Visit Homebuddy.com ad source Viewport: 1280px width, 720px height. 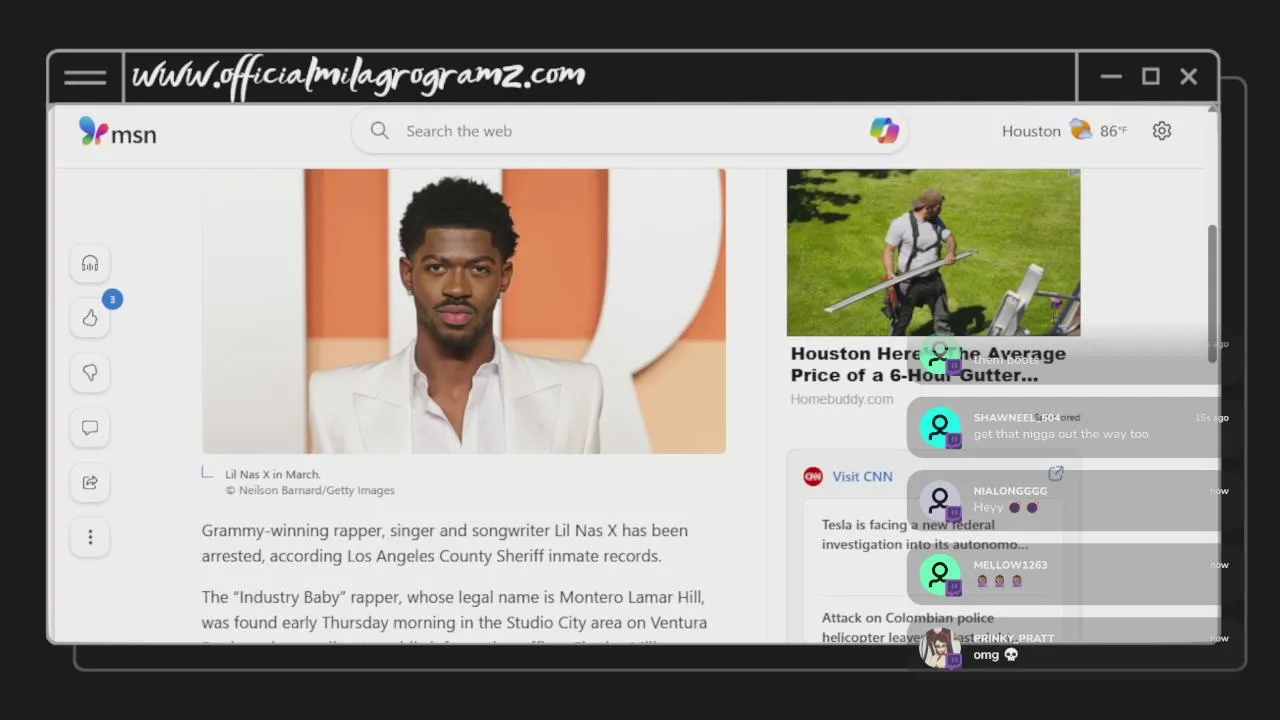[x=842, y=399]
